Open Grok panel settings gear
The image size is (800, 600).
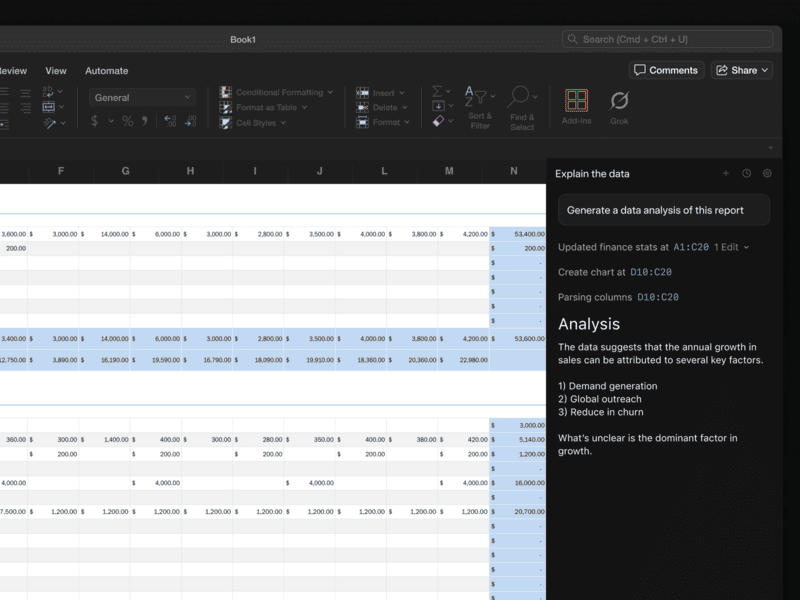click(x=767, y=173)
